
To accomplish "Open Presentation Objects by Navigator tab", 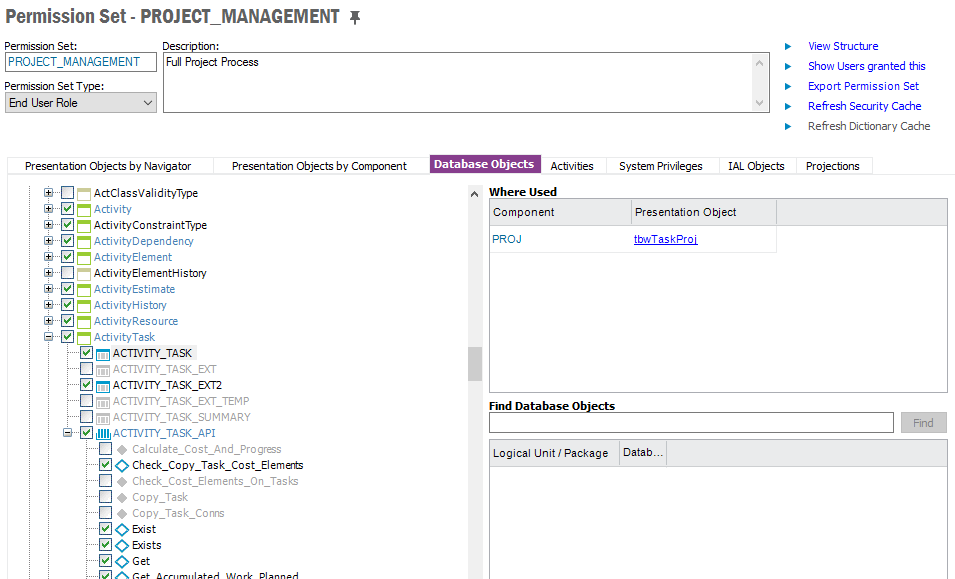I will point(107,166).
